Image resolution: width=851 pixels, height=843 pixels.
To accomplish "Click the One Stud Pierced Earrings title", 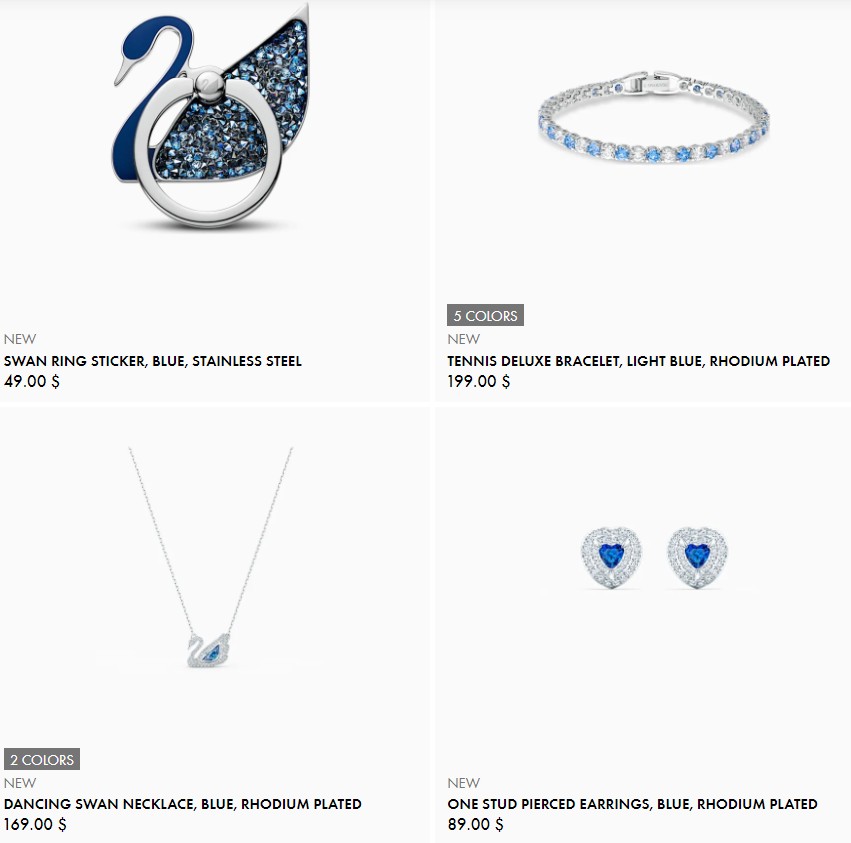I will [632, 804].
